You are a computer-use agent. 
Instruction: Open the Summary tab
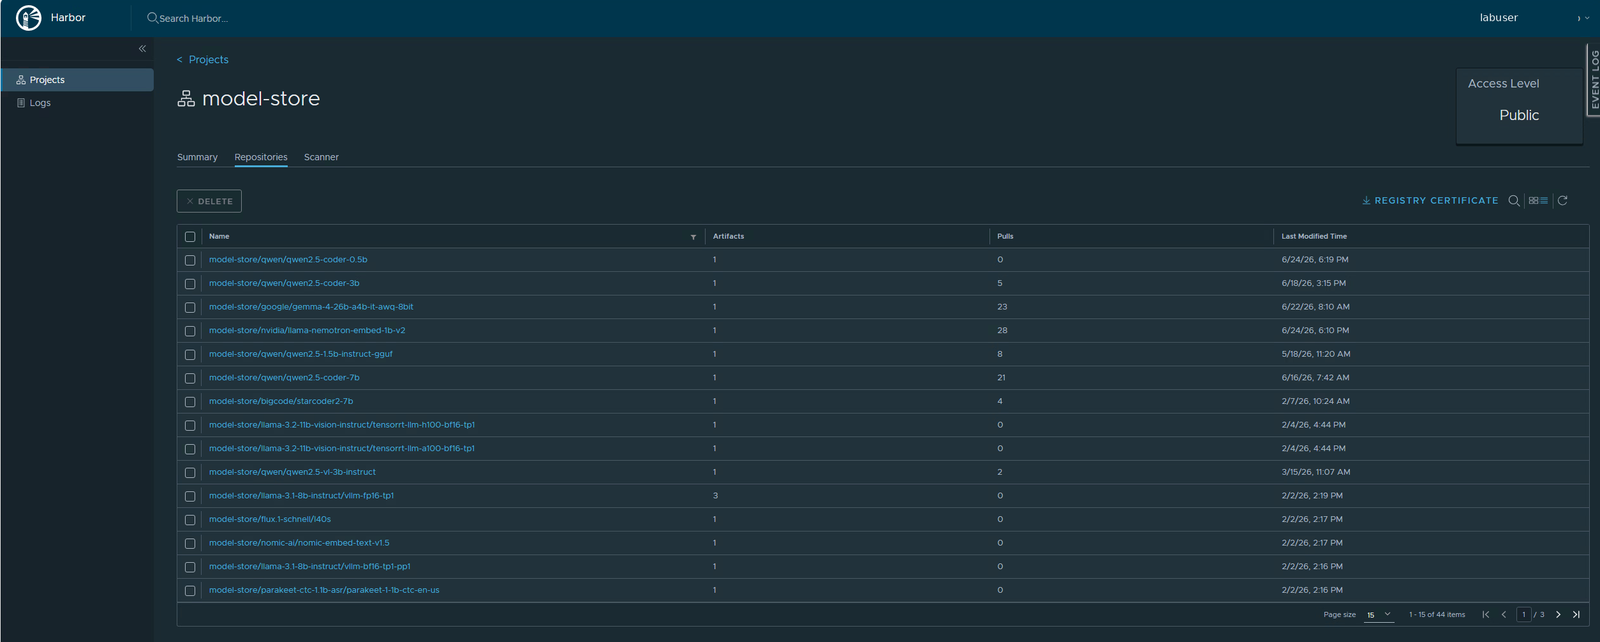click(x=197, y=157)
